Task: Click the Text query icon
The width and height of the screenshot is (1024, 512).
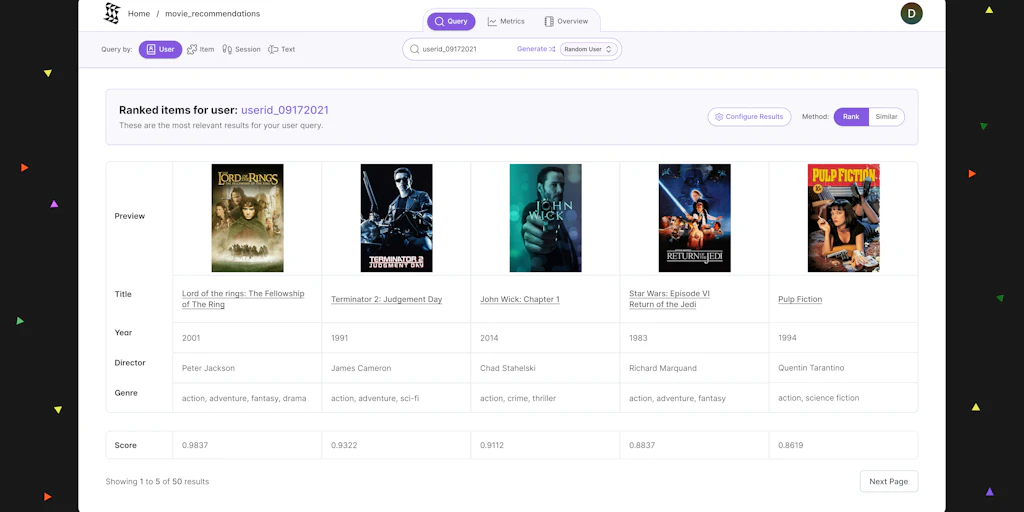Action: point(273,49)
